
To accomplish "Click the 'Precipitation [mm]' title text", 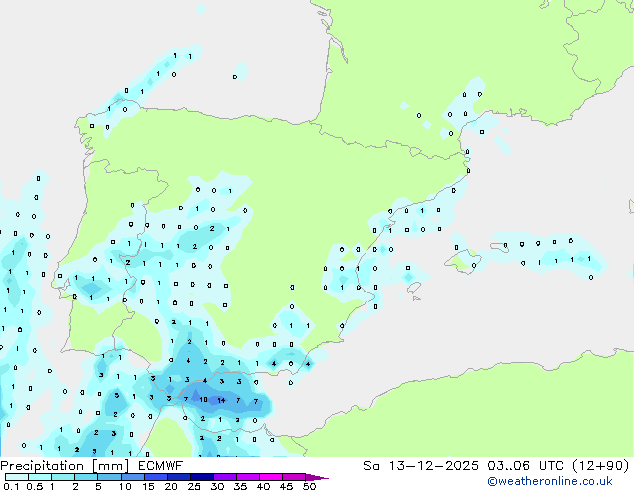I will coord(65,466).
